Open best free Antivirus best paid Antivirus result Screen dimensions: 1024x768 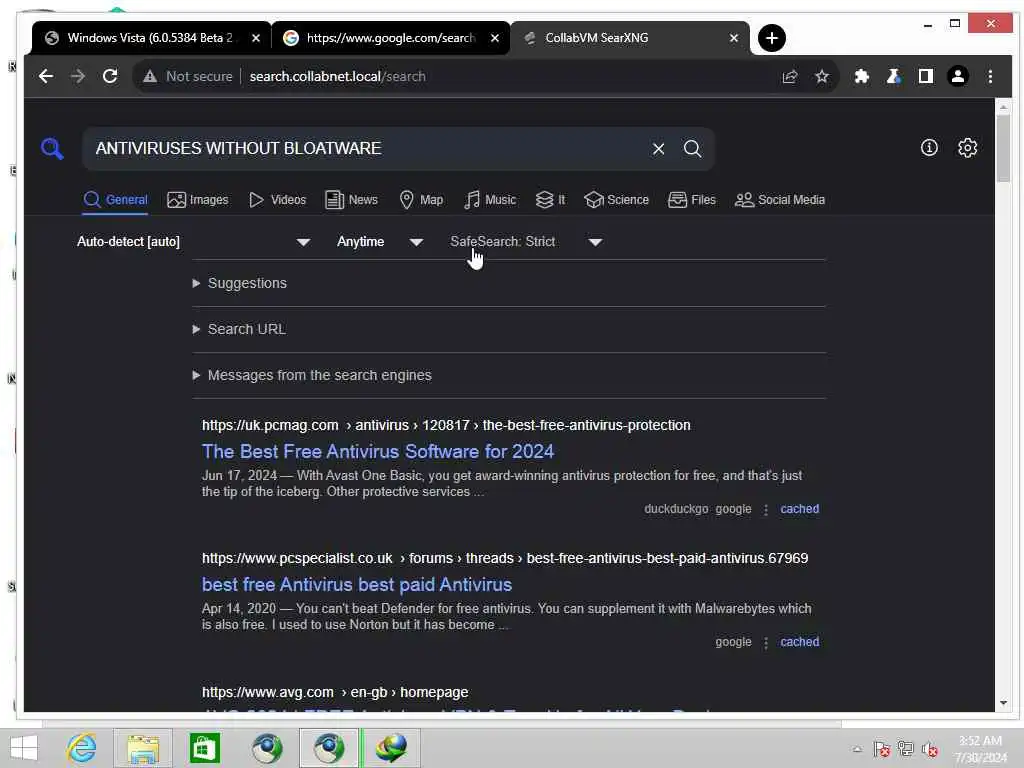click(357, 584)
